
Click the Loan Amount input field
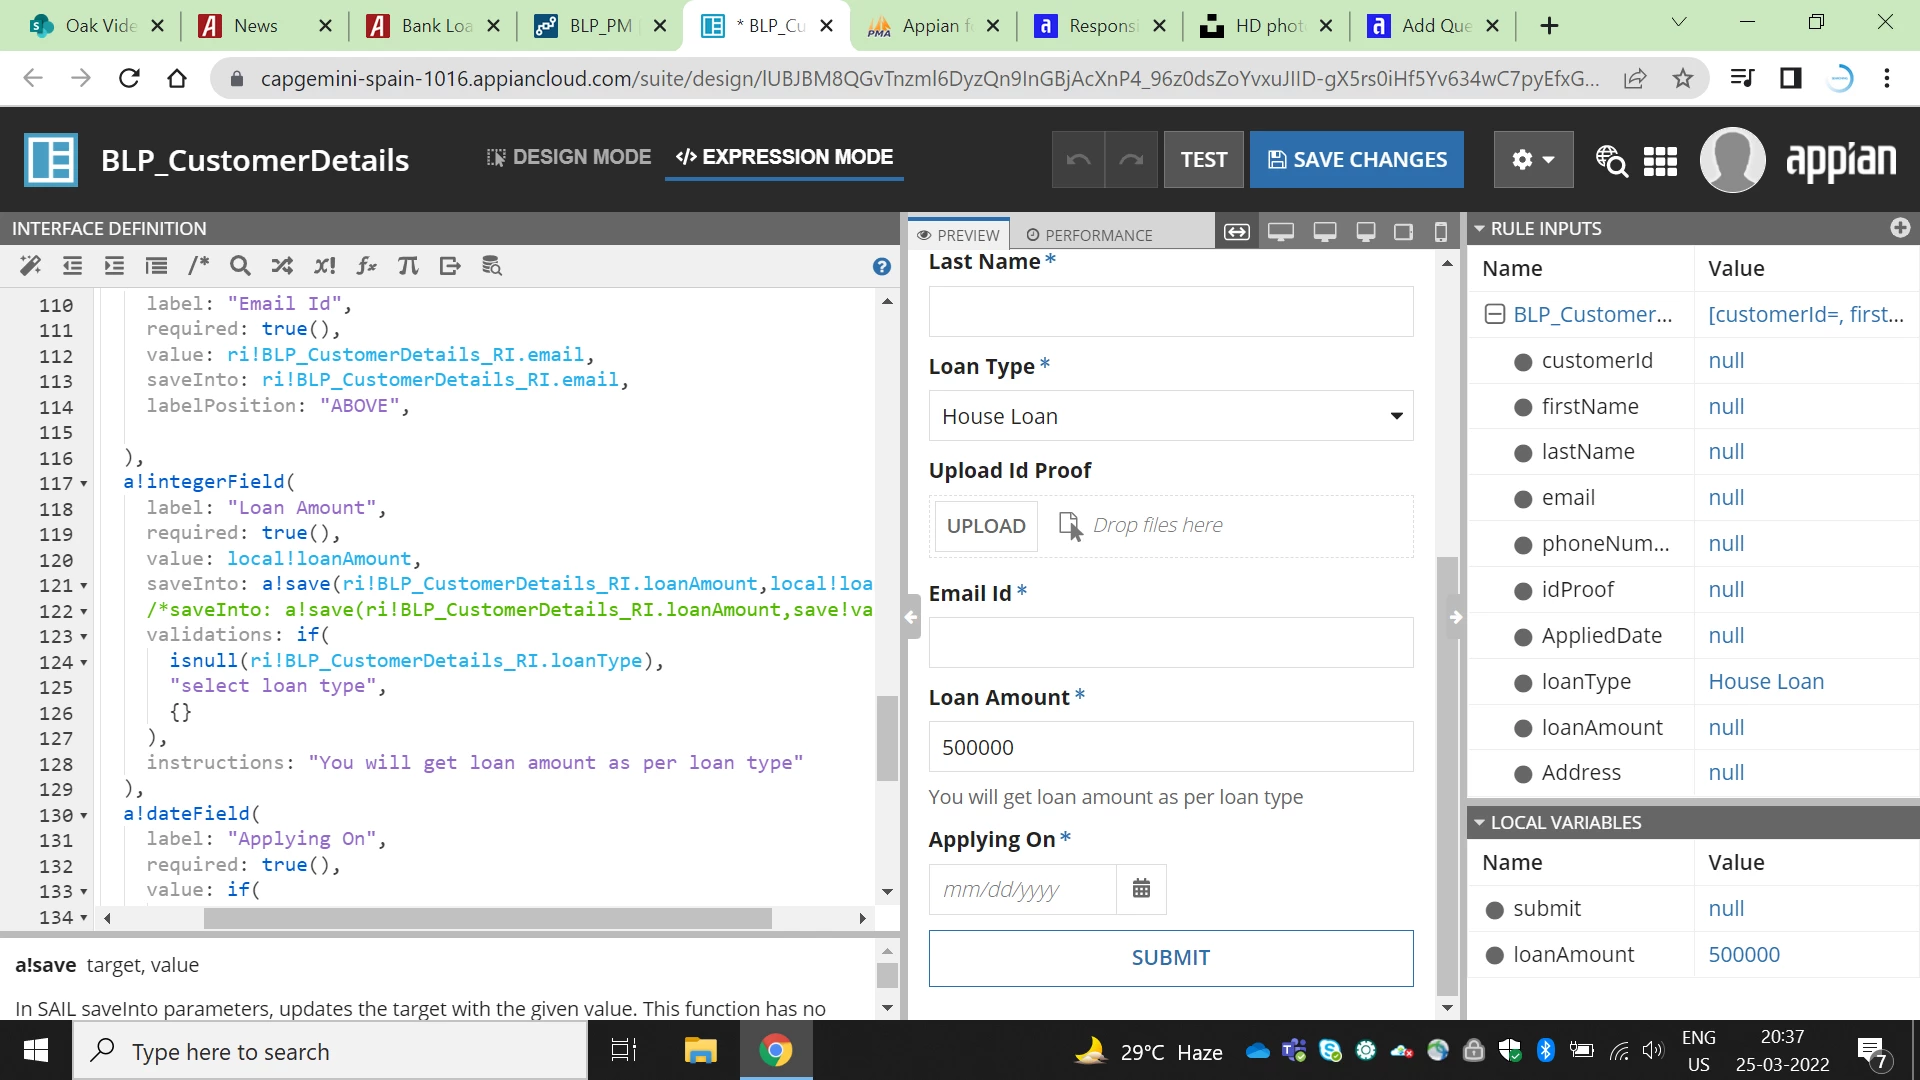(x=1171, y=747)
